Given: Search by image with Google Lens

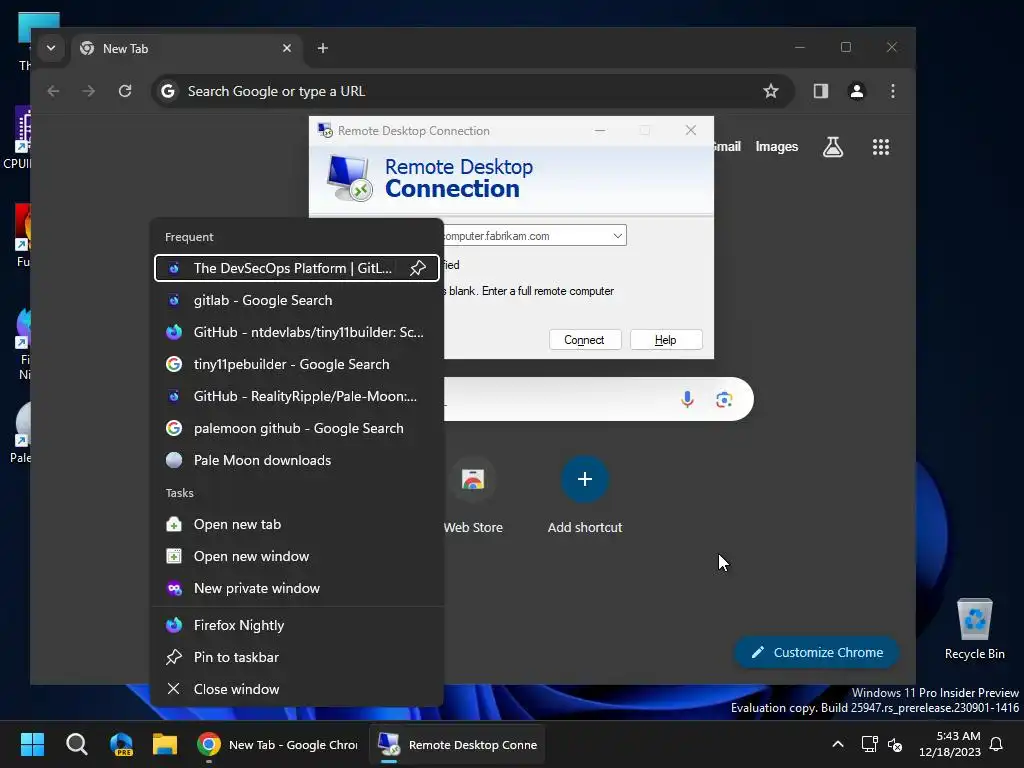Looking at the screenshot, I should pos(724,399).
